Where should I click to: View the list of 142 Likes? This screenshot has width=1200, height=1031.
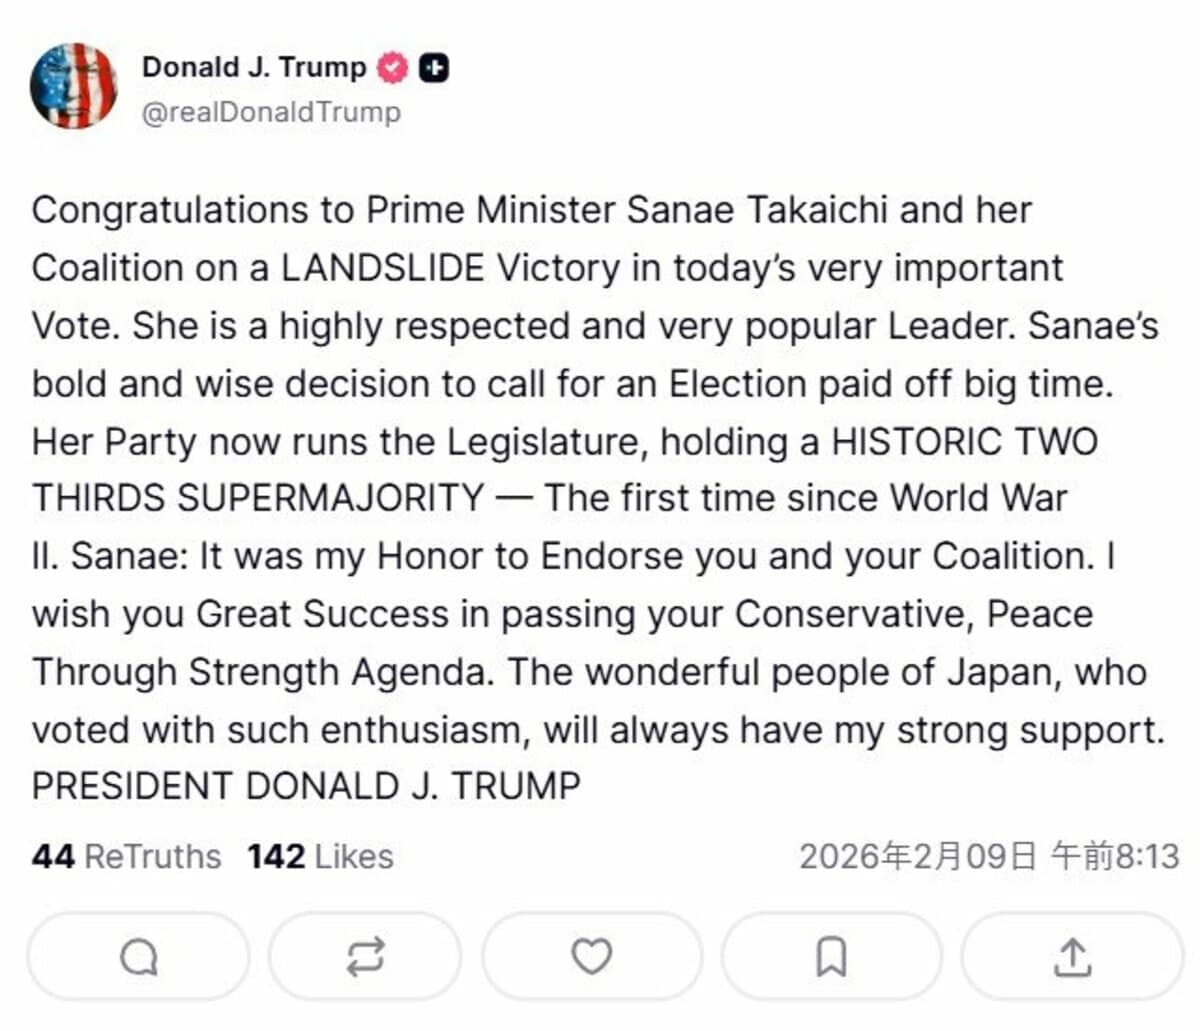point(320,856)
